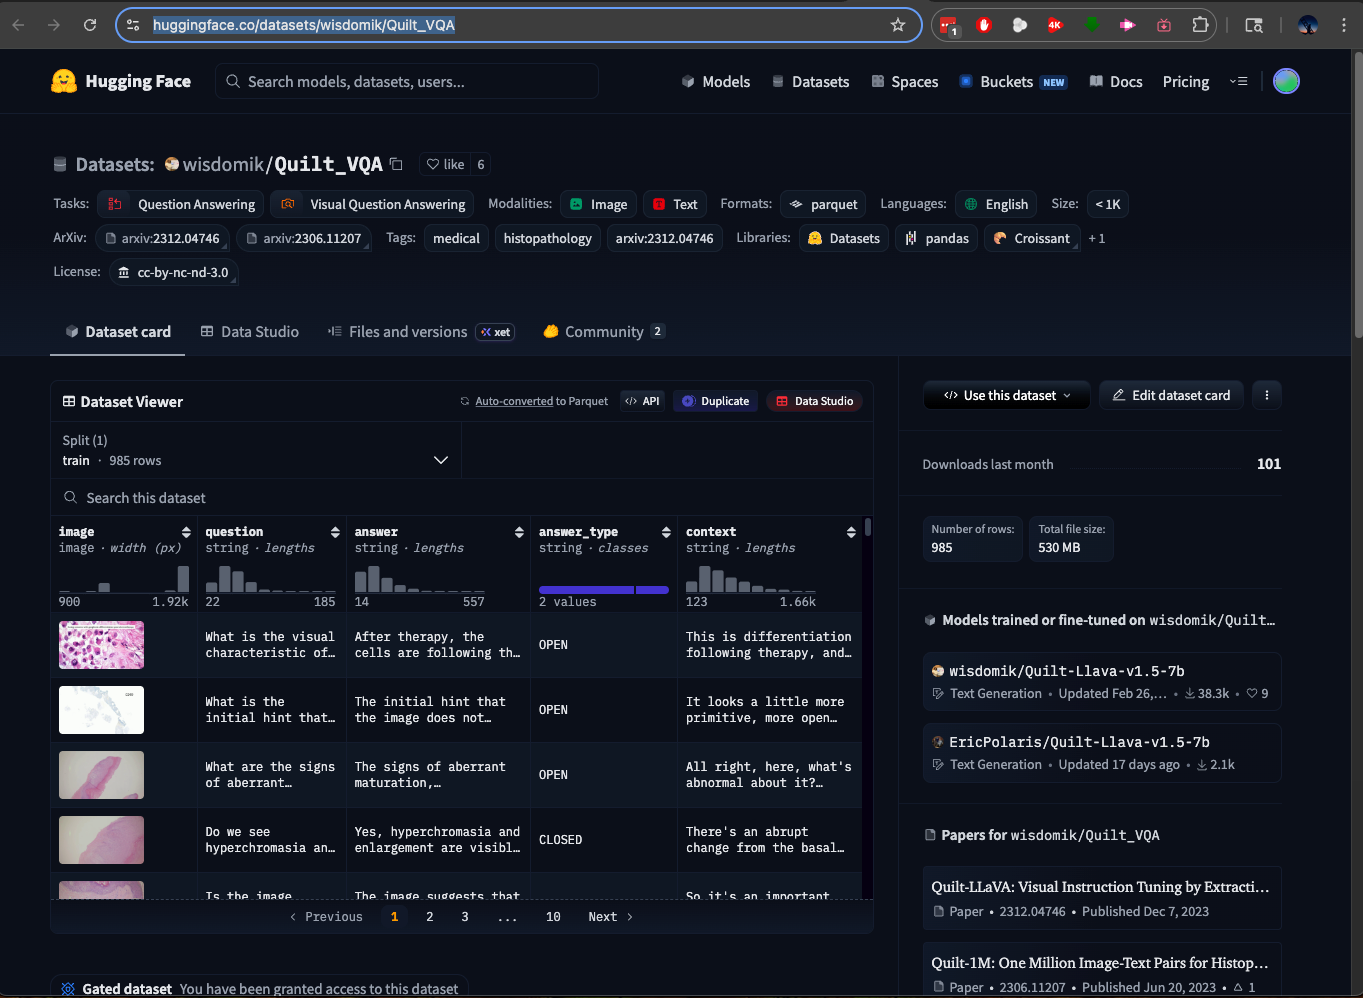Show more libraries with +1
Viewport: 1363px width, 998px height.
(1097, 238)
